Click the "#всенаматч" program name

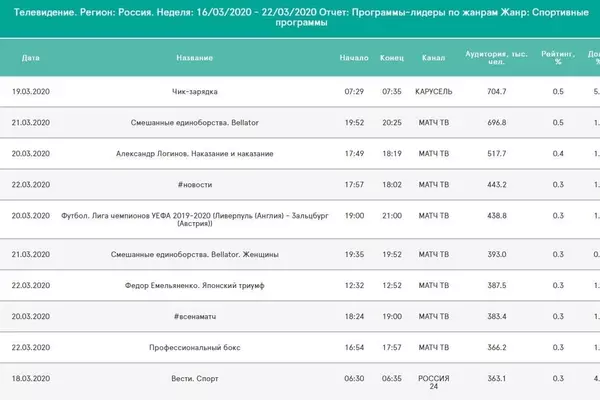pos(193,316)
